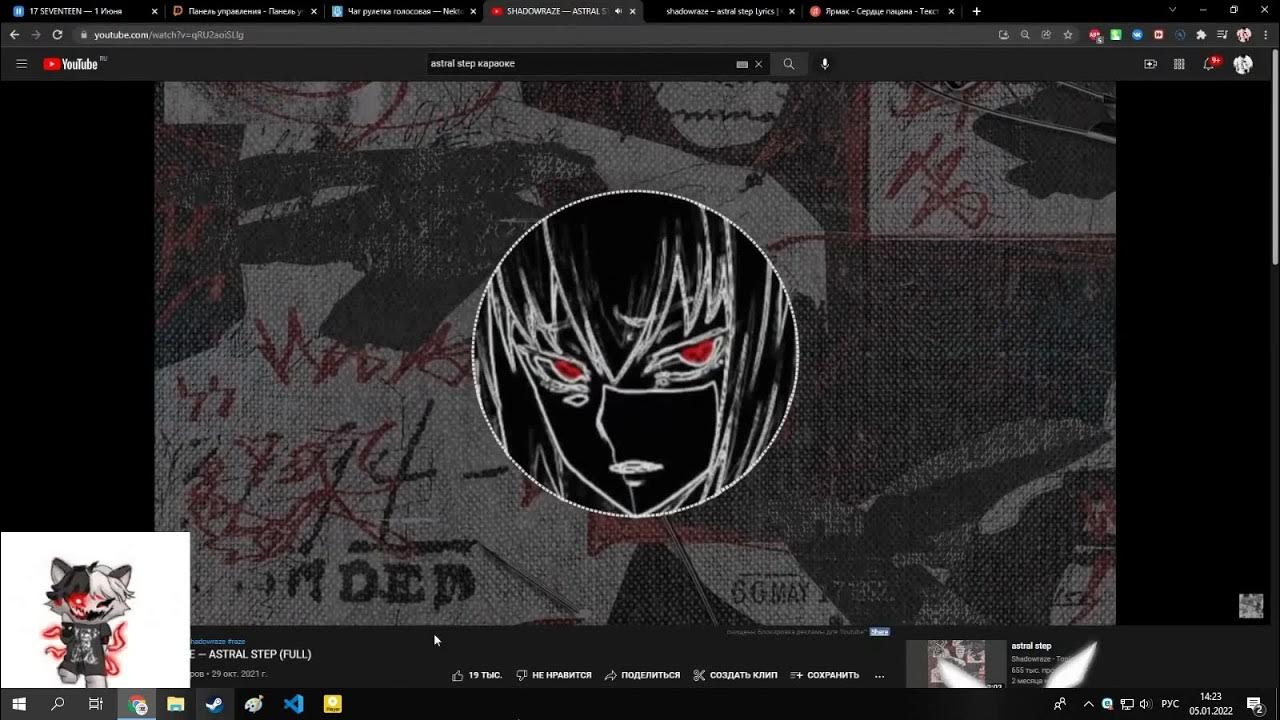Open File Explorer from taskbar
Screen dimensions: 1280x720
[x=175, y=704]
